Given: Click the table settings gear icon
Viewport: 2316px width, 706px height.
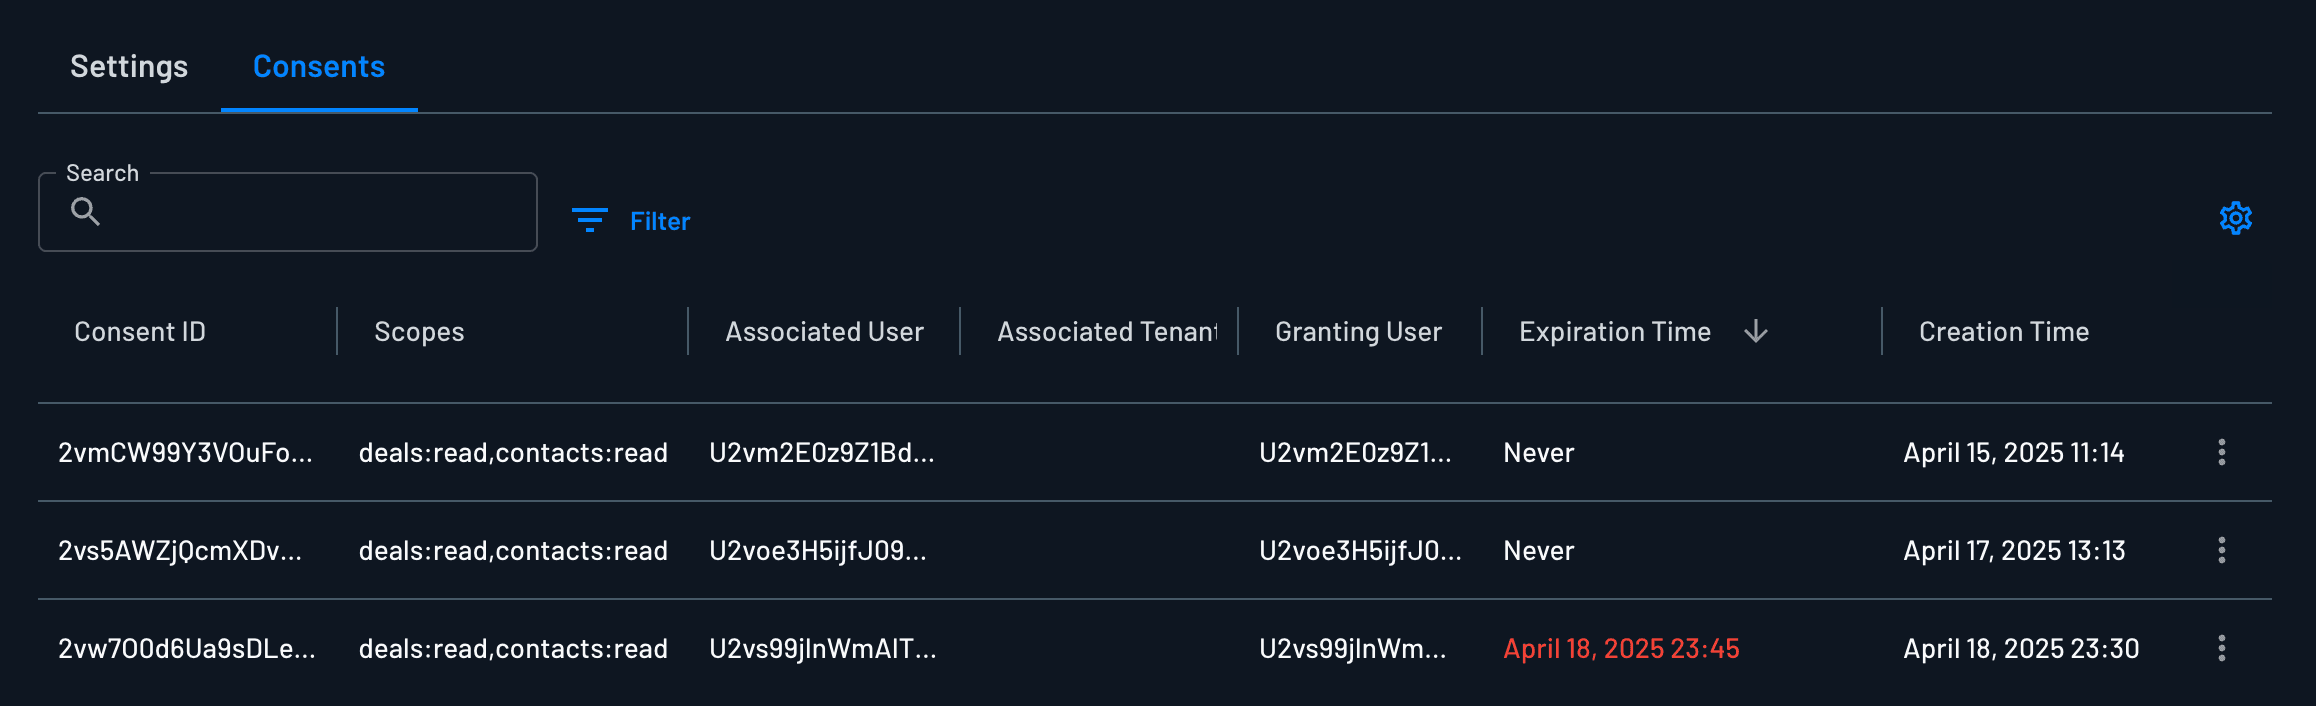Looking at the screenshot, I should click(2235, 219).
